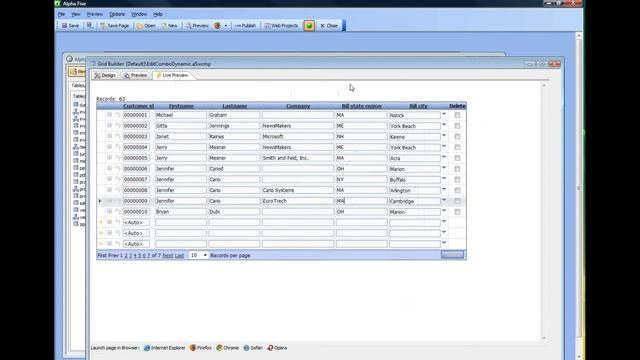Open Web Projects from the toolbar
Image resolution: width=640 pixels, height=360 pixels.
tap(281, 26)
